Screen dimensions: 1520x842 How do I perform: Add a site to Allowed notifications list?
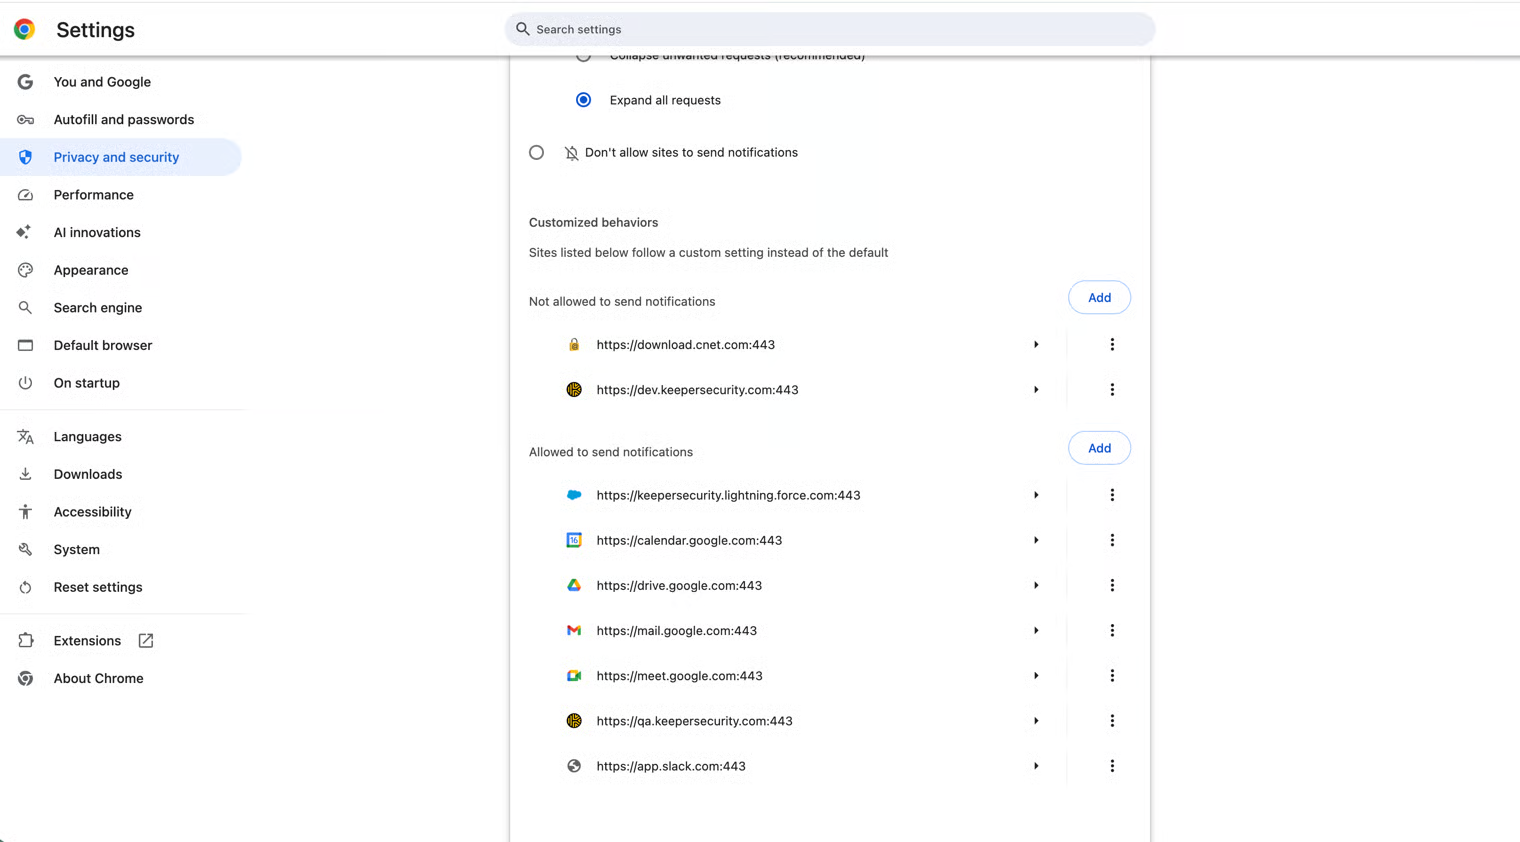coord(1099,448)
